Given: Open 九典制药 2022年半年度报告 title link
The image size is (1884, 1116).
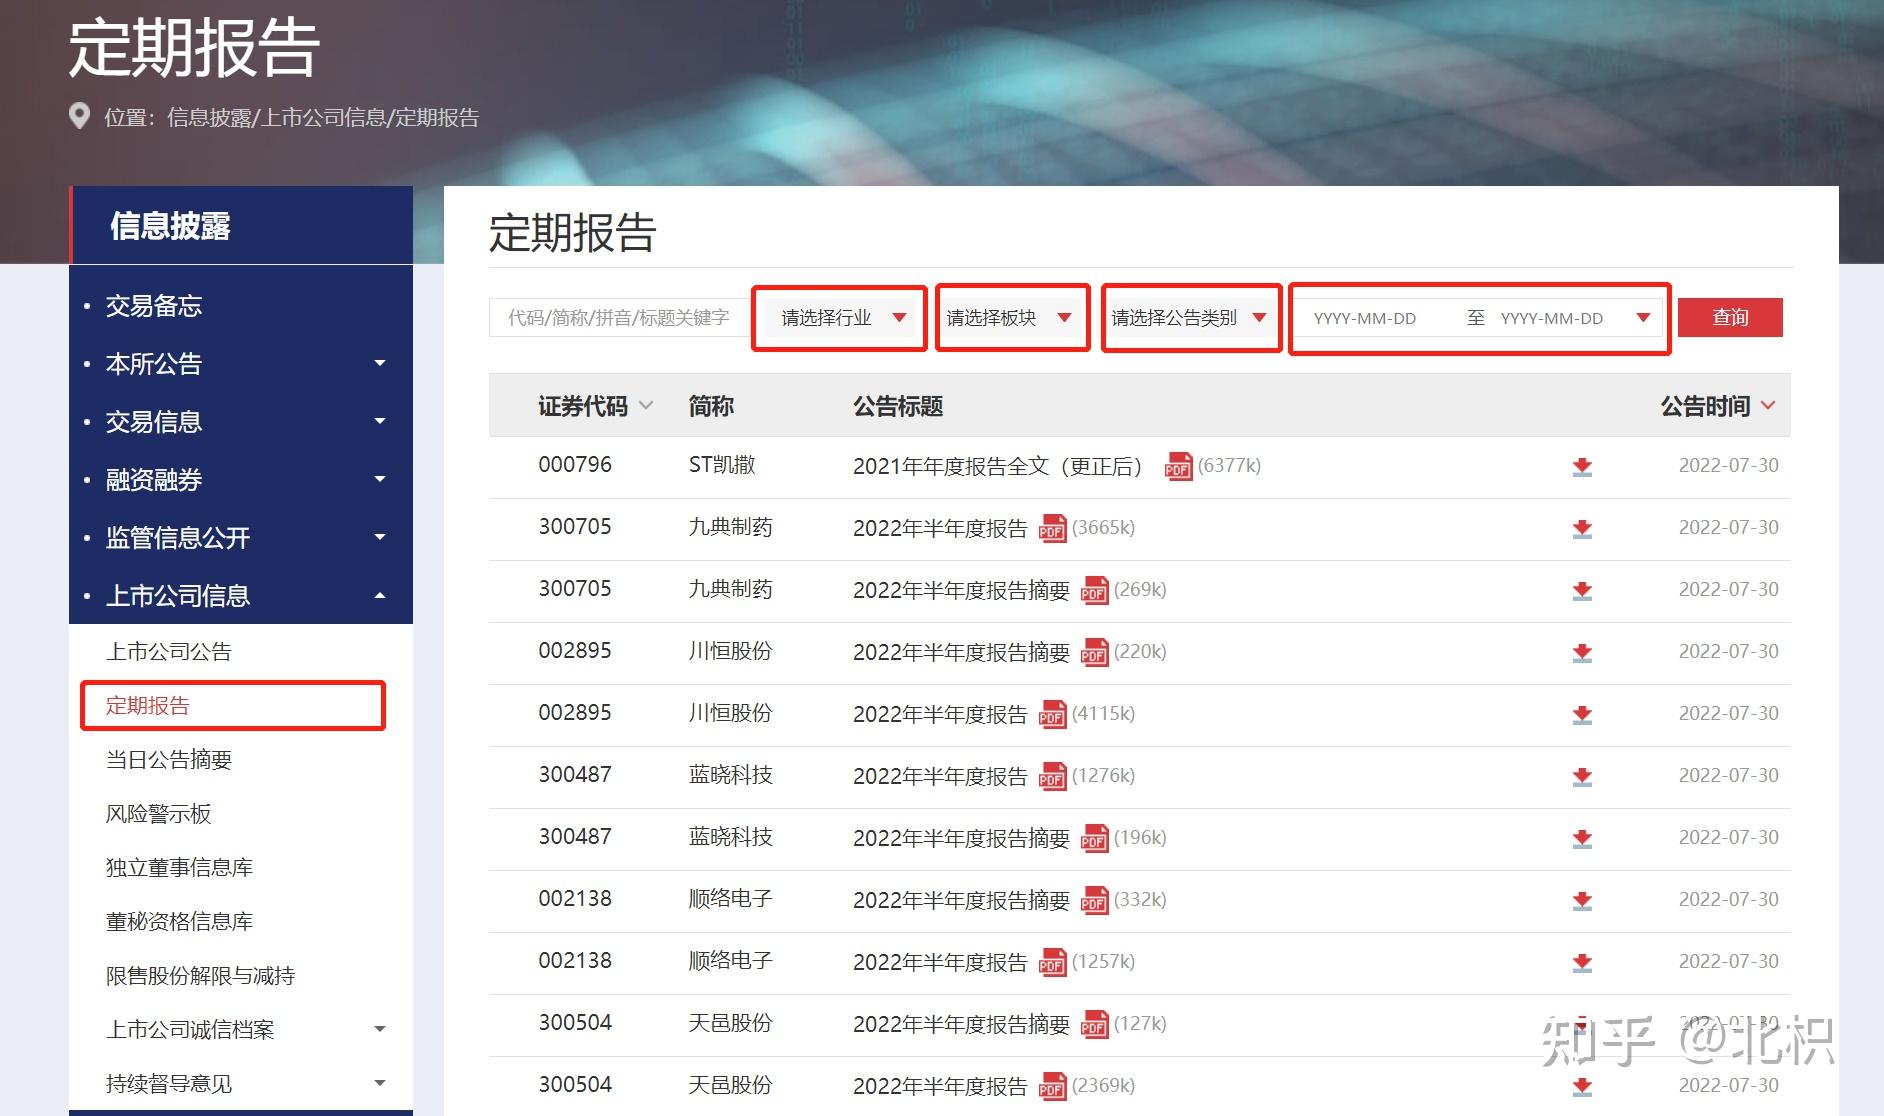Looking at the screenshot, I should click(940, 528).
